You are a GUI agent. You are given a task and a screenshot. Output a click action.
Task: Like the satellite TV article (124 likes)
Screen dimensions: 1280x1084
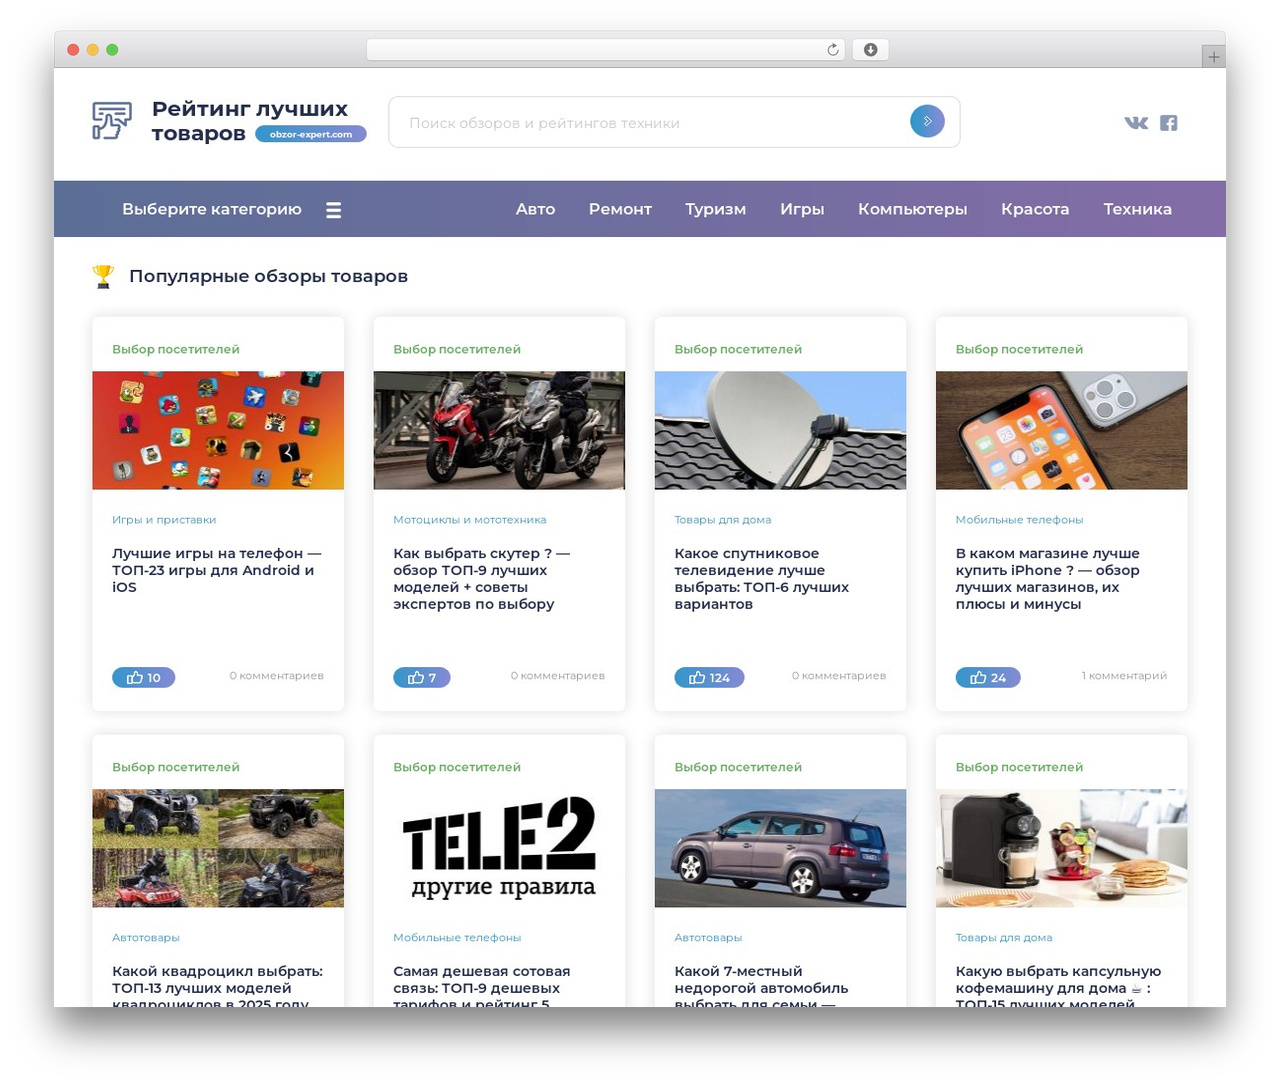[x=709, y=677]
